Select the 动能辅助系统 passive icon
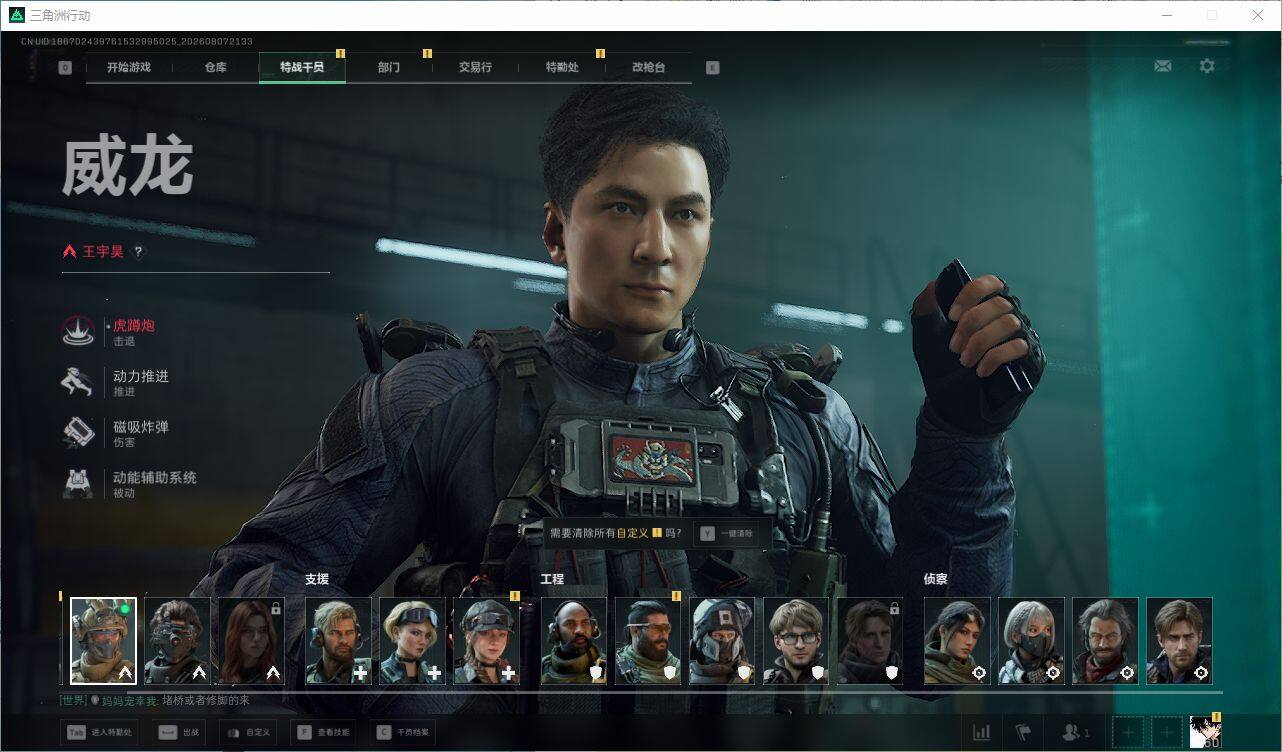 [x=78, y=483]
